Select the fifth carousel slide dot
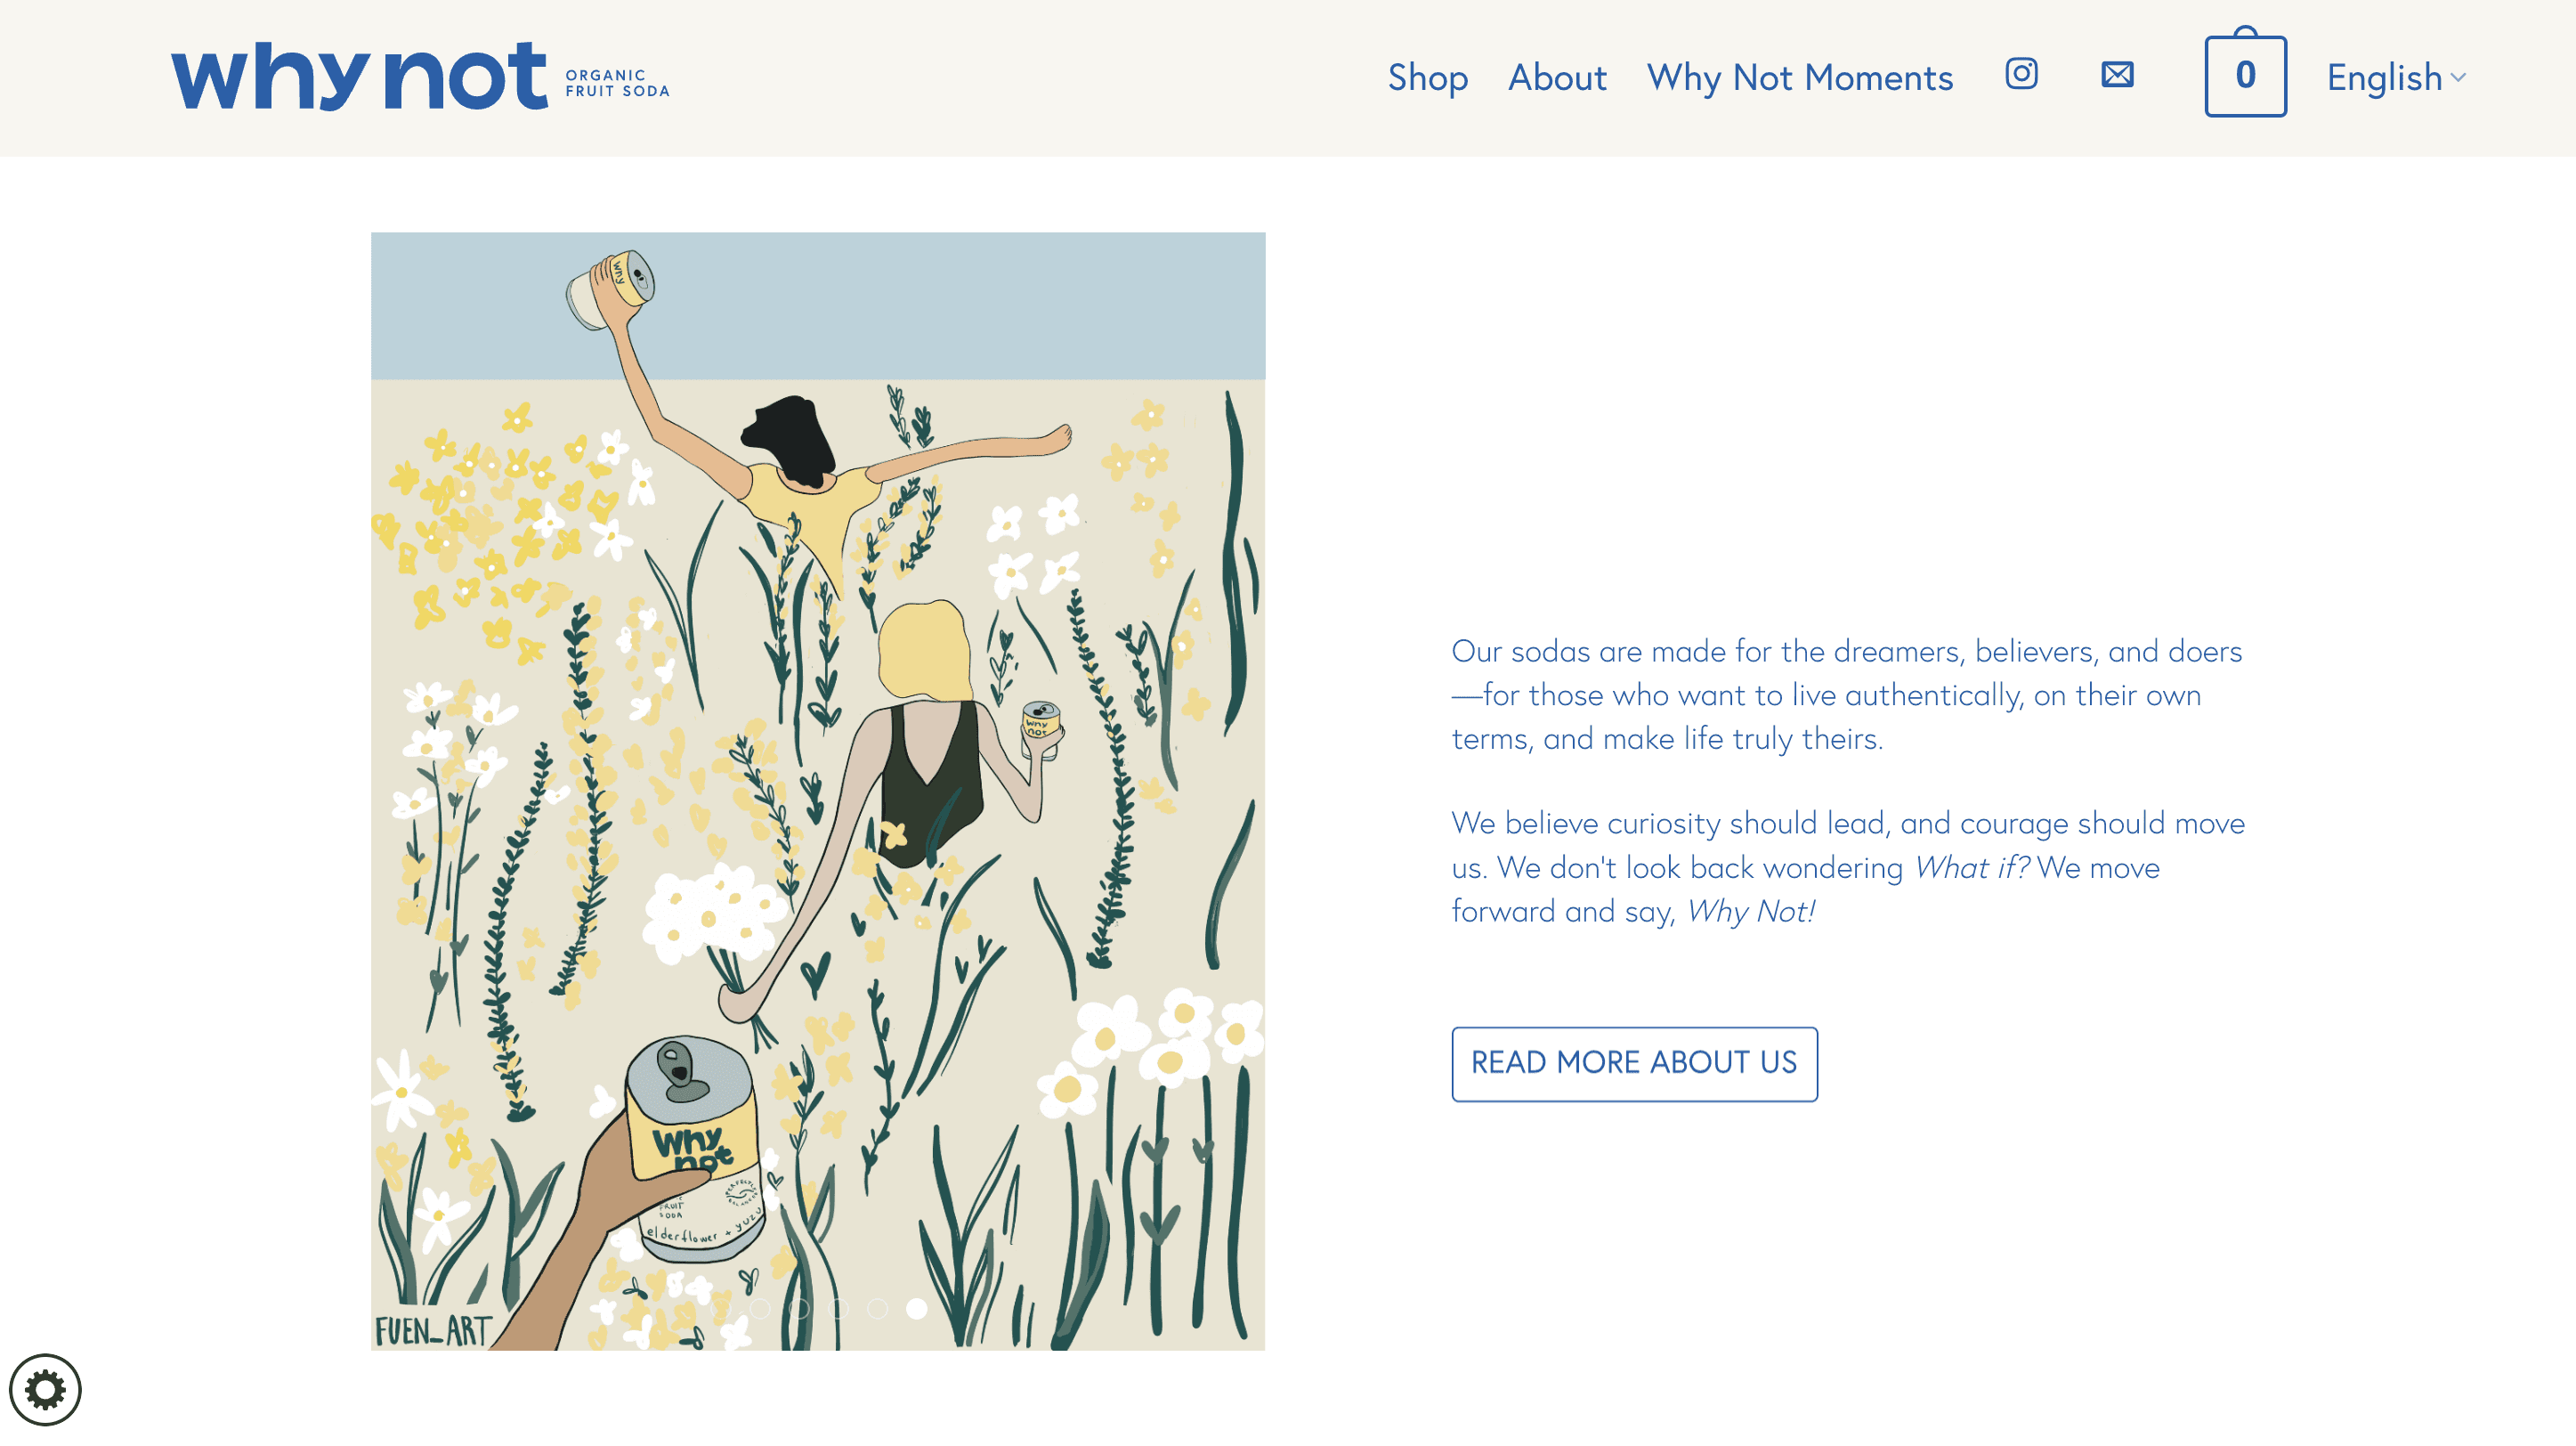The height and width of the screenshot is (1446, 2576). tap(877, 1309)
